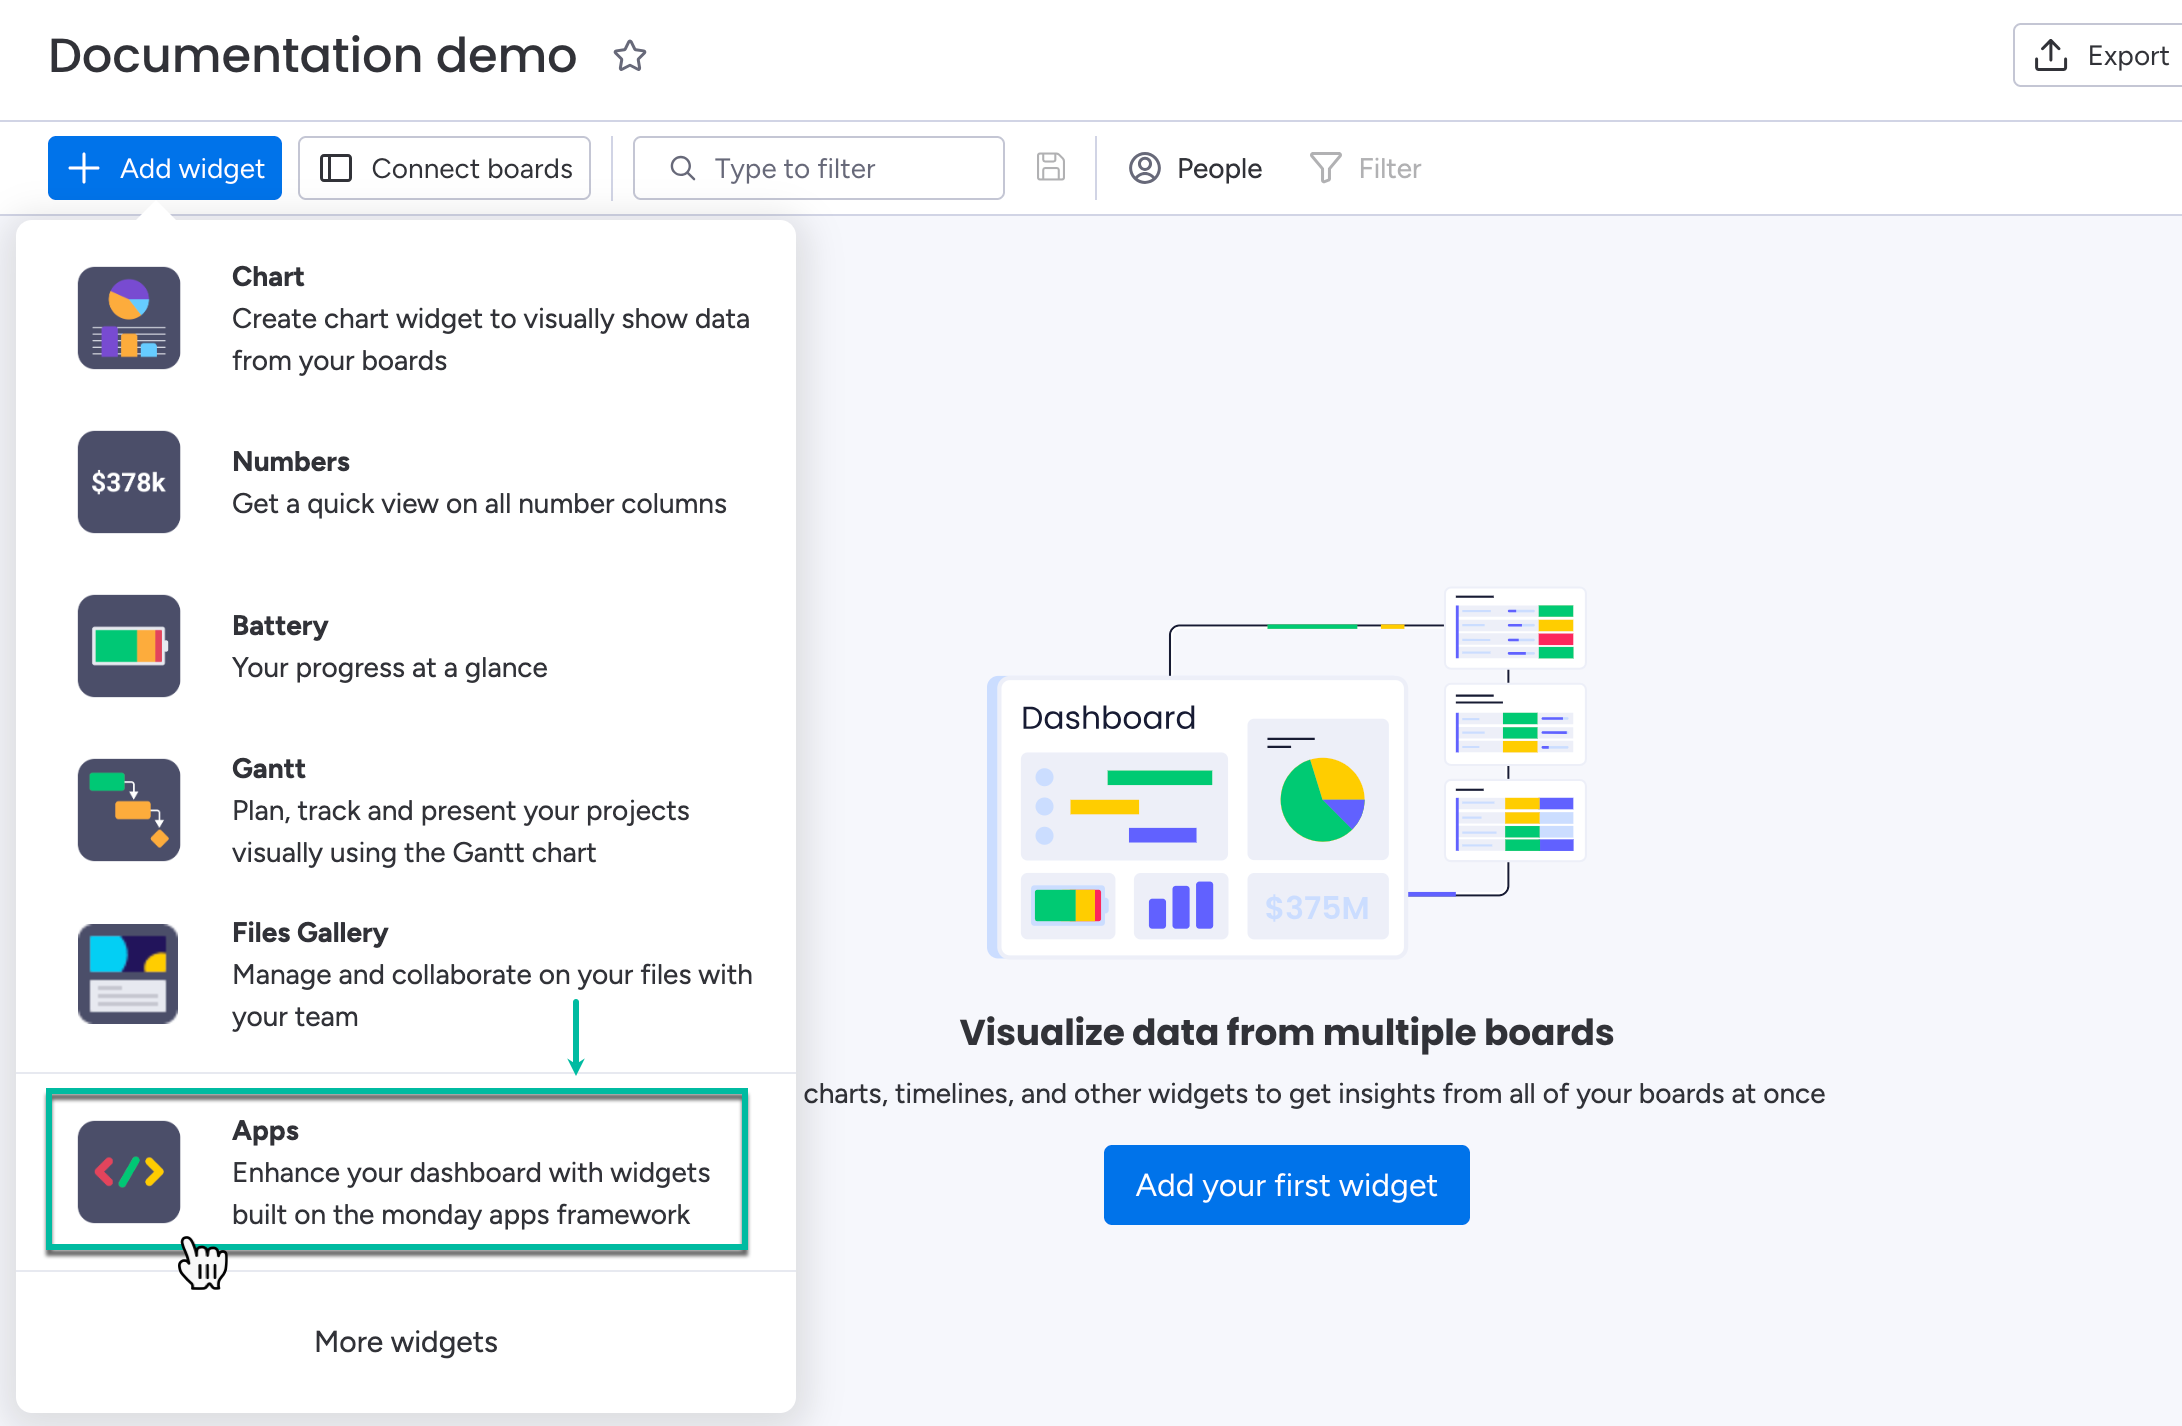Screen dimensions: 2182x1426
Task: Focus the Type to filter field
Action: pos(820,168)
